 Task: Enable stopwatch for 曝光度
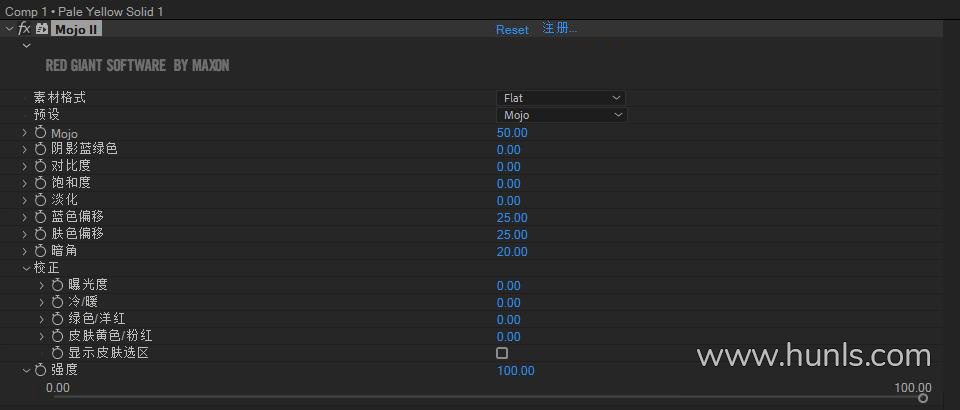pyautogui.click(x=58, y=285)
